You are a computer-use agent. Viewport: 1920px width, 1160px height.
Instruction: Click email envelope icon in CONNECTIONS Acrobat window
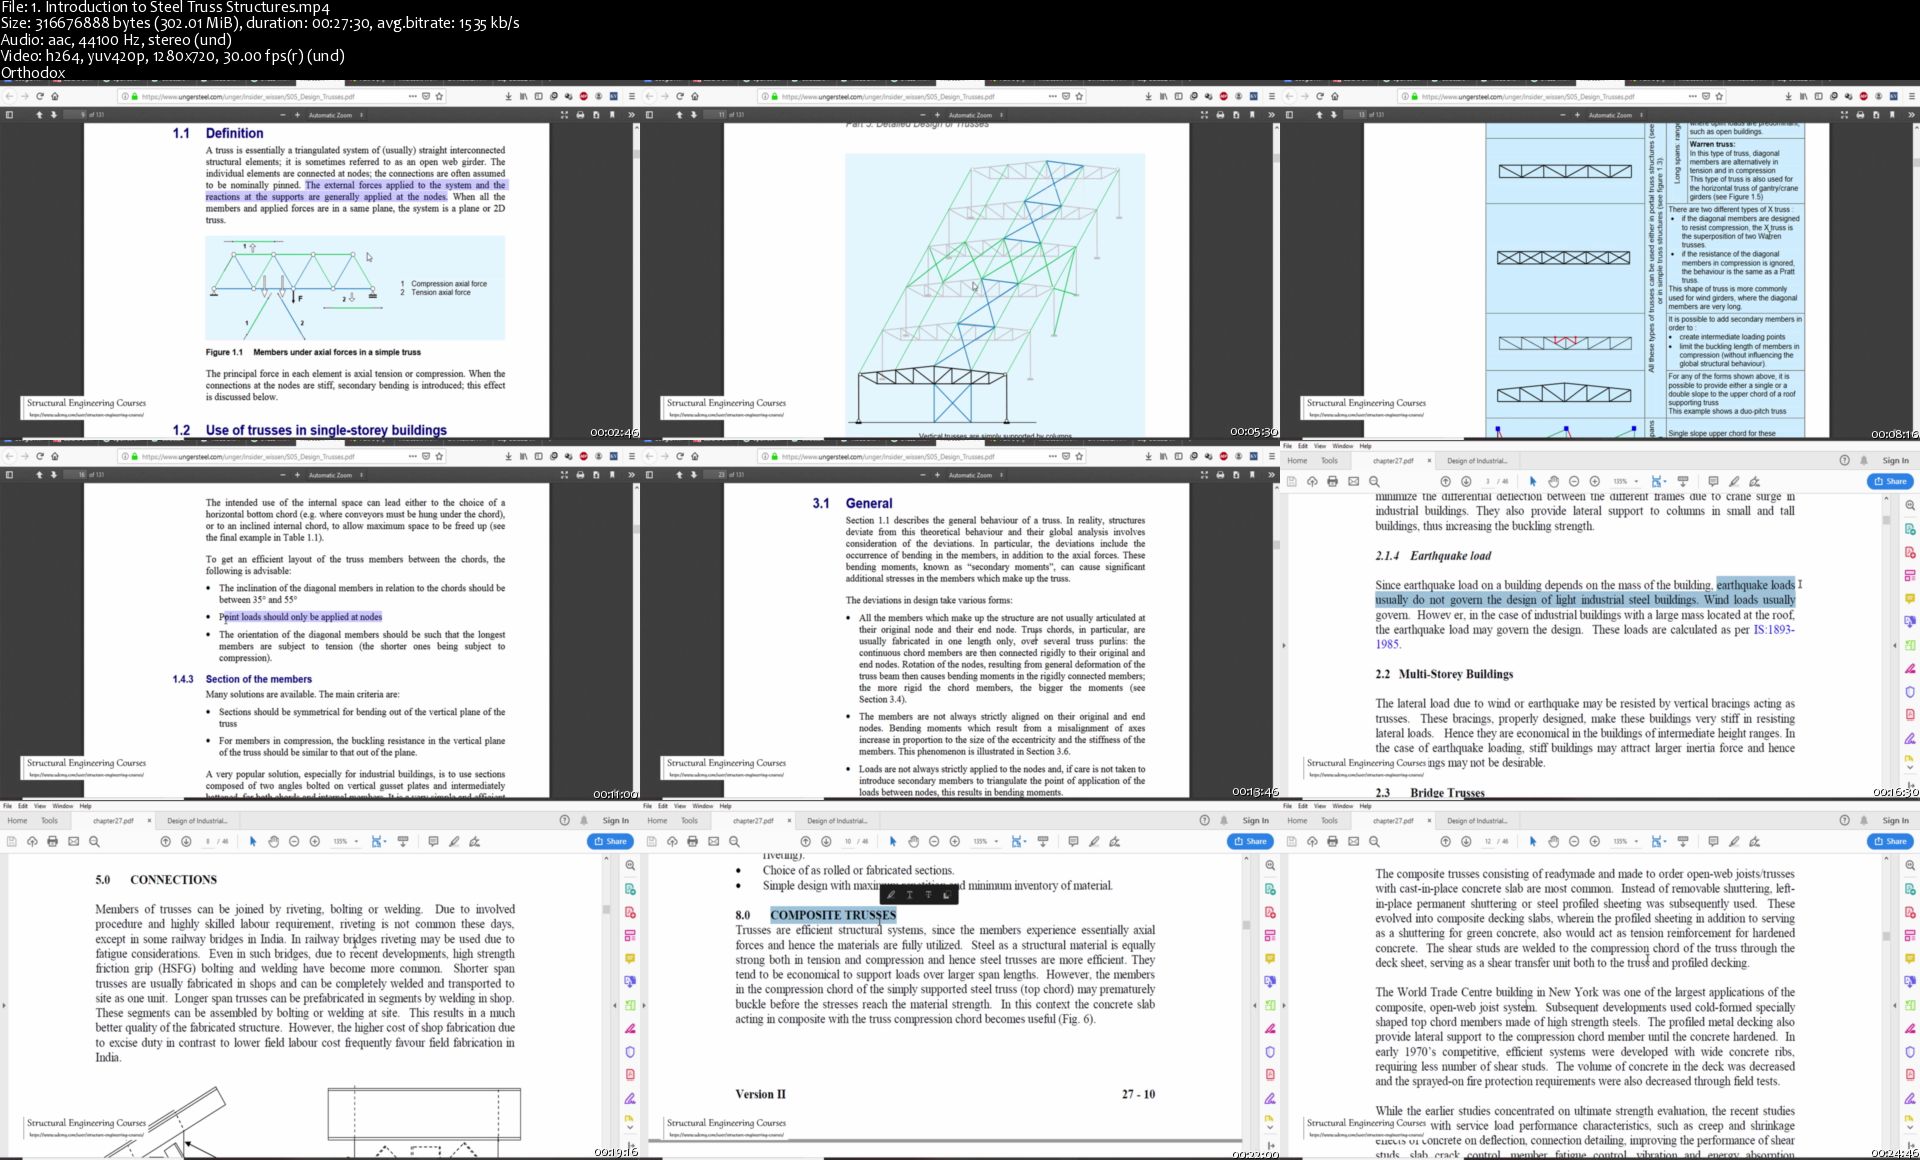pos(73,841)
